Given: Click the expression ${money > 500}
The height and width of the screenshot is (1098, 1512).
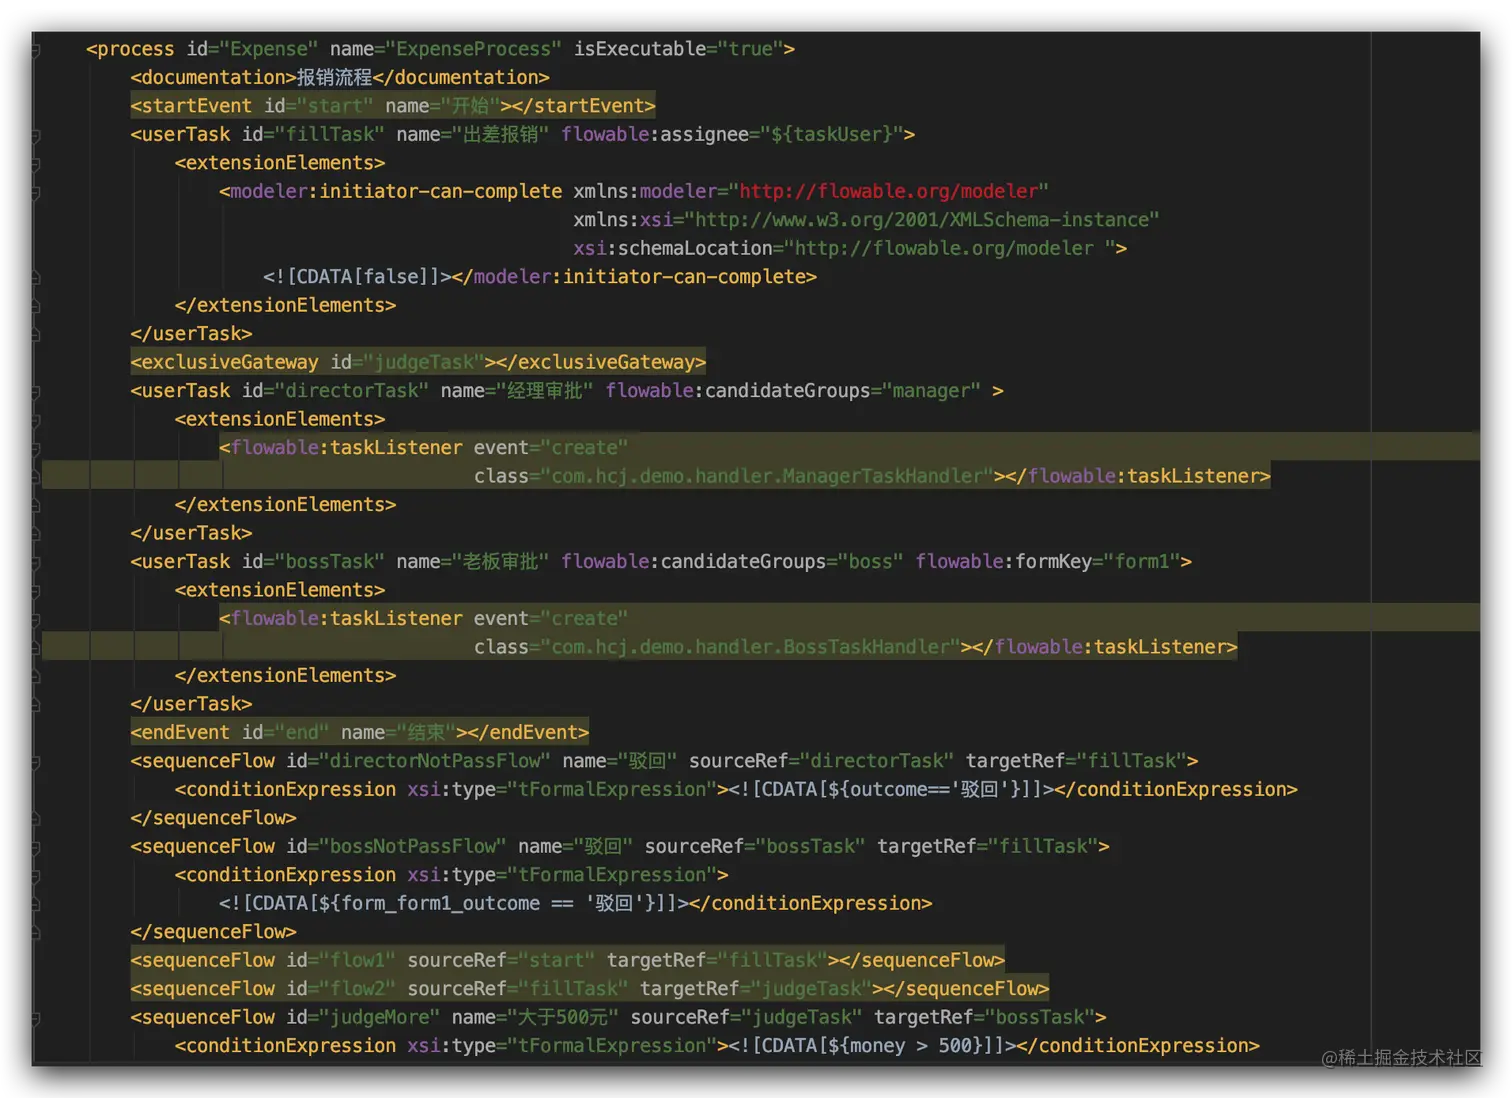Looking at the screenshot, I should coord(907,1046).
